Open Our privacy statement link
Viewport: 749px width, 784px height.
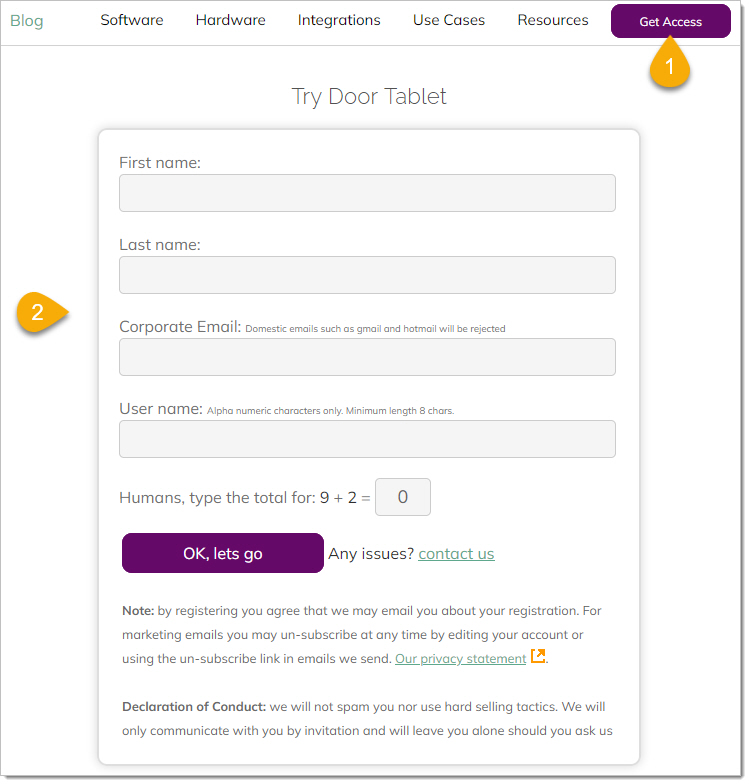tap(460, 659)
